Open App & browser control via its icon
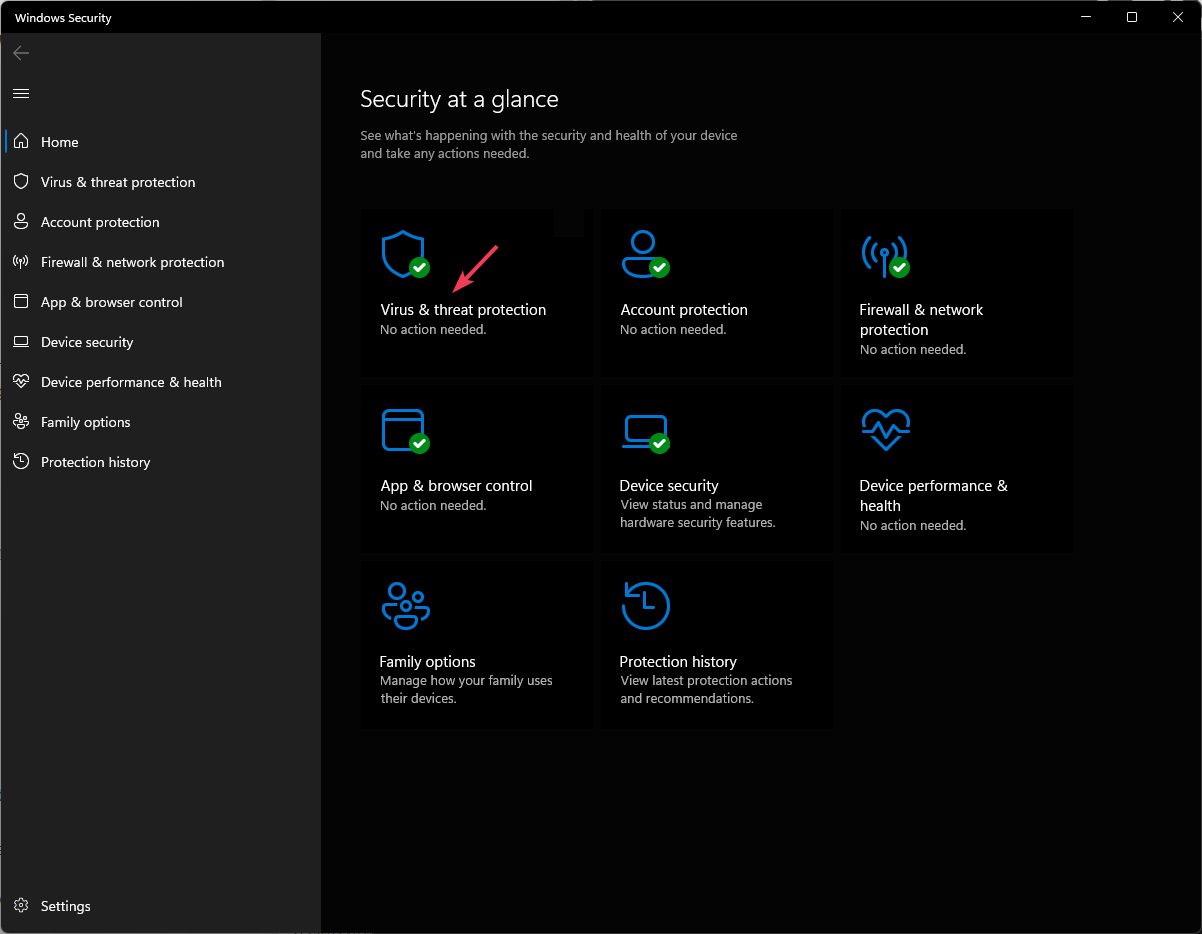Screen dimensions: 1202x934 404,430
